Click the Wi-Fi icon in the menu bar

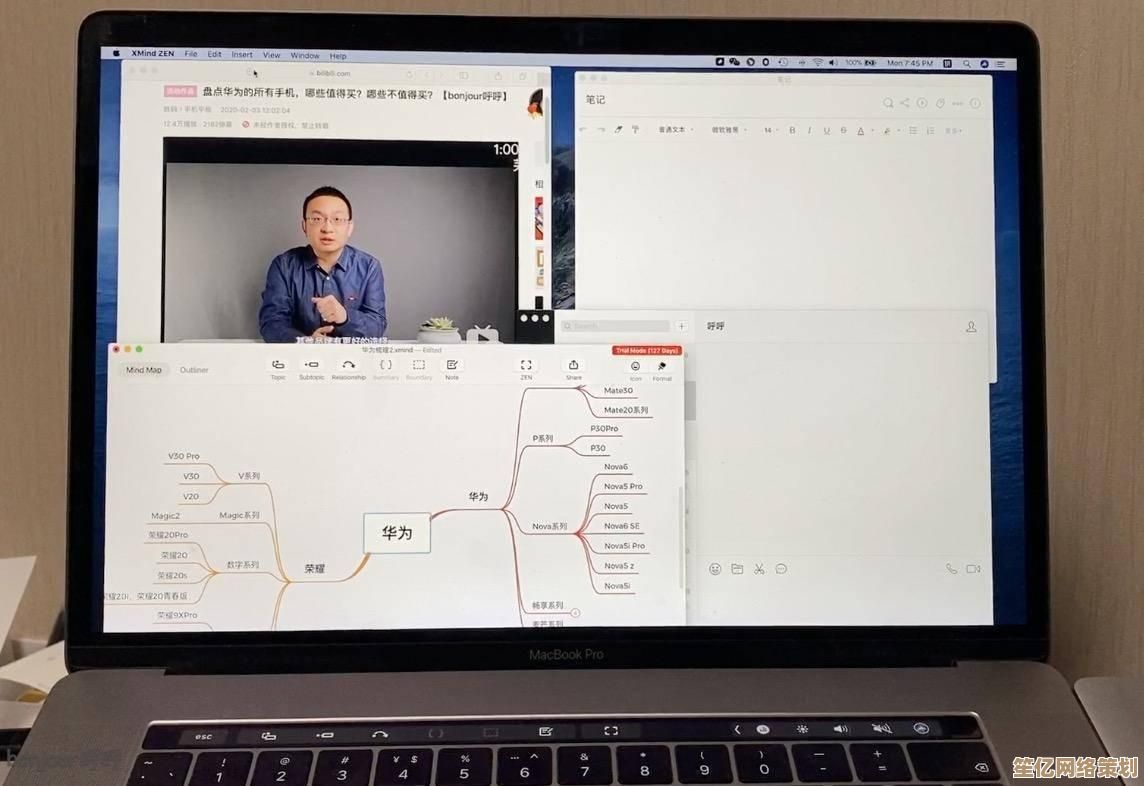[818, 63]
